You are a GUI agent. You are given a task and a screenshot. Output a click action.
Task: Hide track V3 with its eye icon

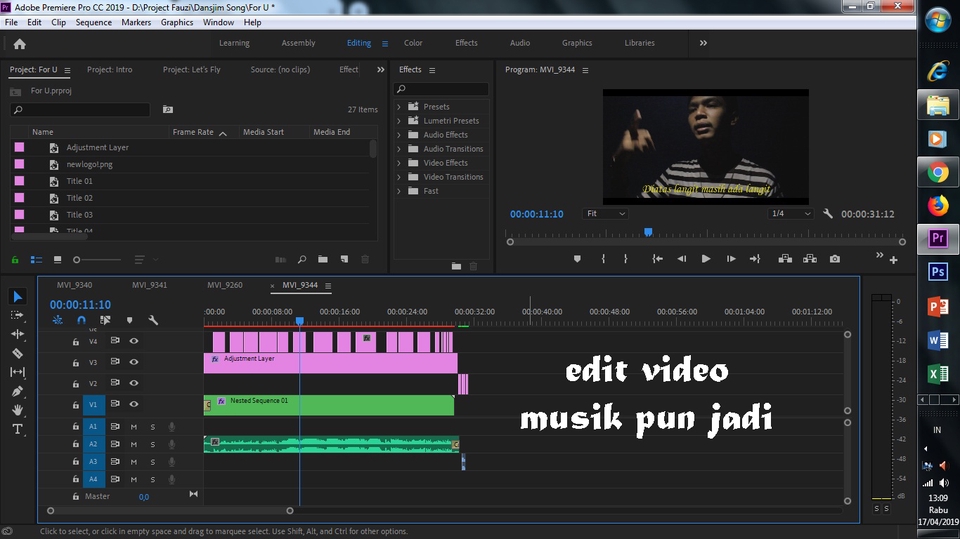[x=134, y=362]
